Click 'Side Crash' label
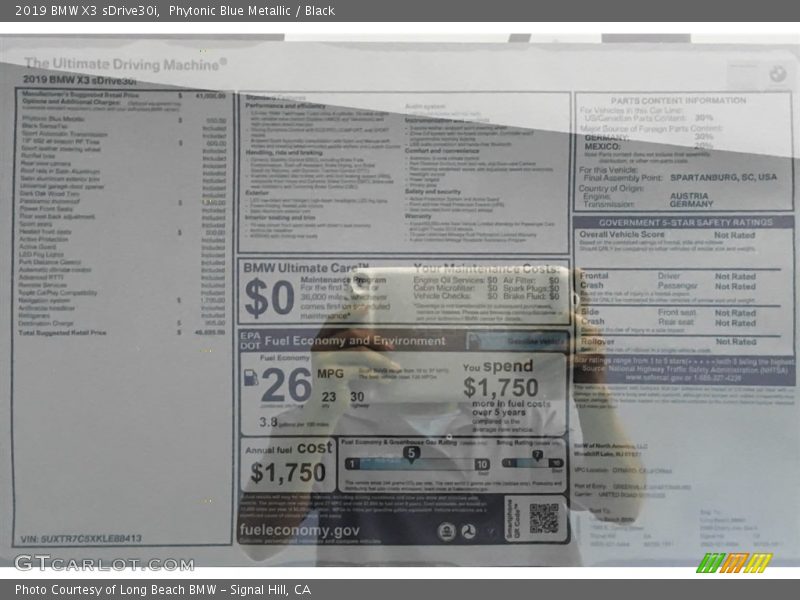Screen dimensions: 800x600 click(x=592, y=317)
